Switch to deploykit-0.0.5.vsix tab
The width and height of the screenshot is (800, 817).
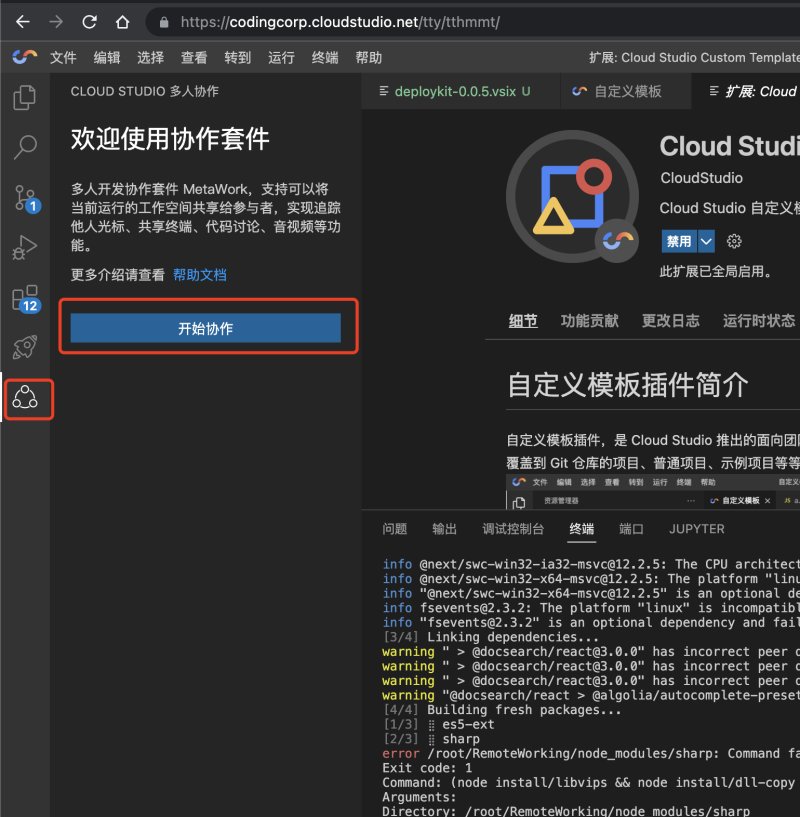461,91
